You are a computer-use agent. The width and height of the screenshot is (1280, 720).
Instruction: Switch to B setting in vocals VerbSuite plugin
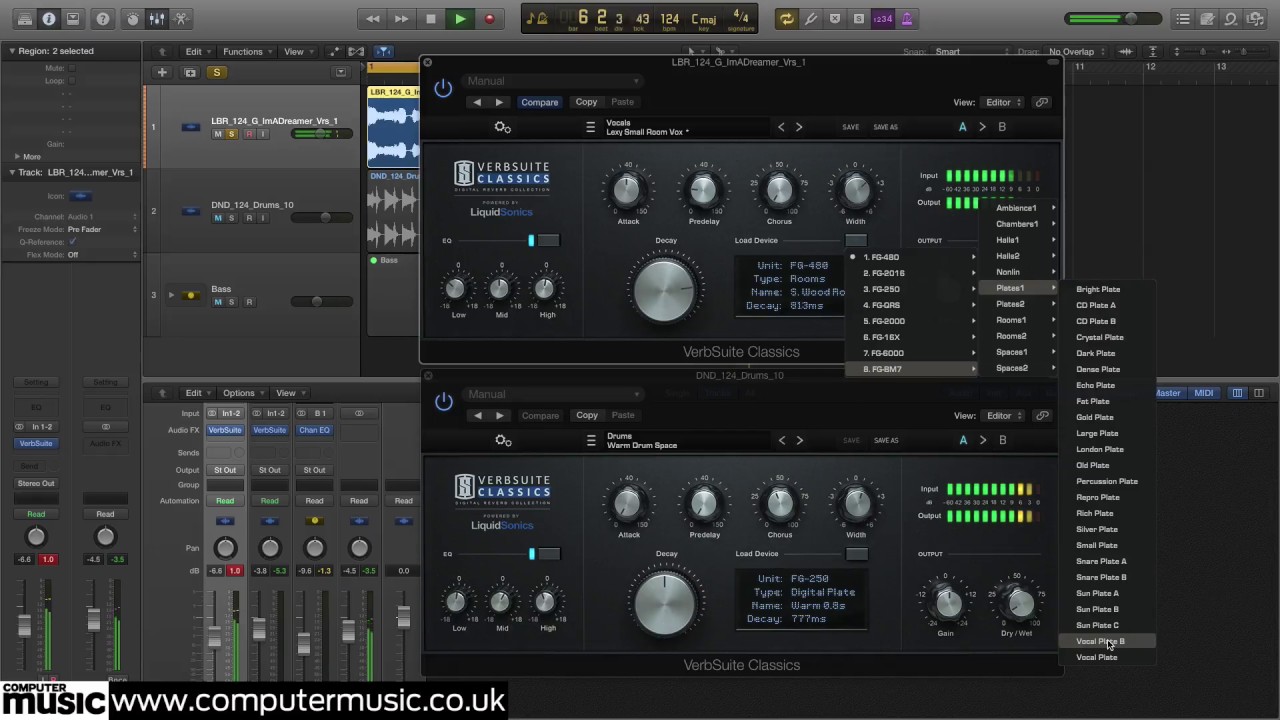point(1002,127)
